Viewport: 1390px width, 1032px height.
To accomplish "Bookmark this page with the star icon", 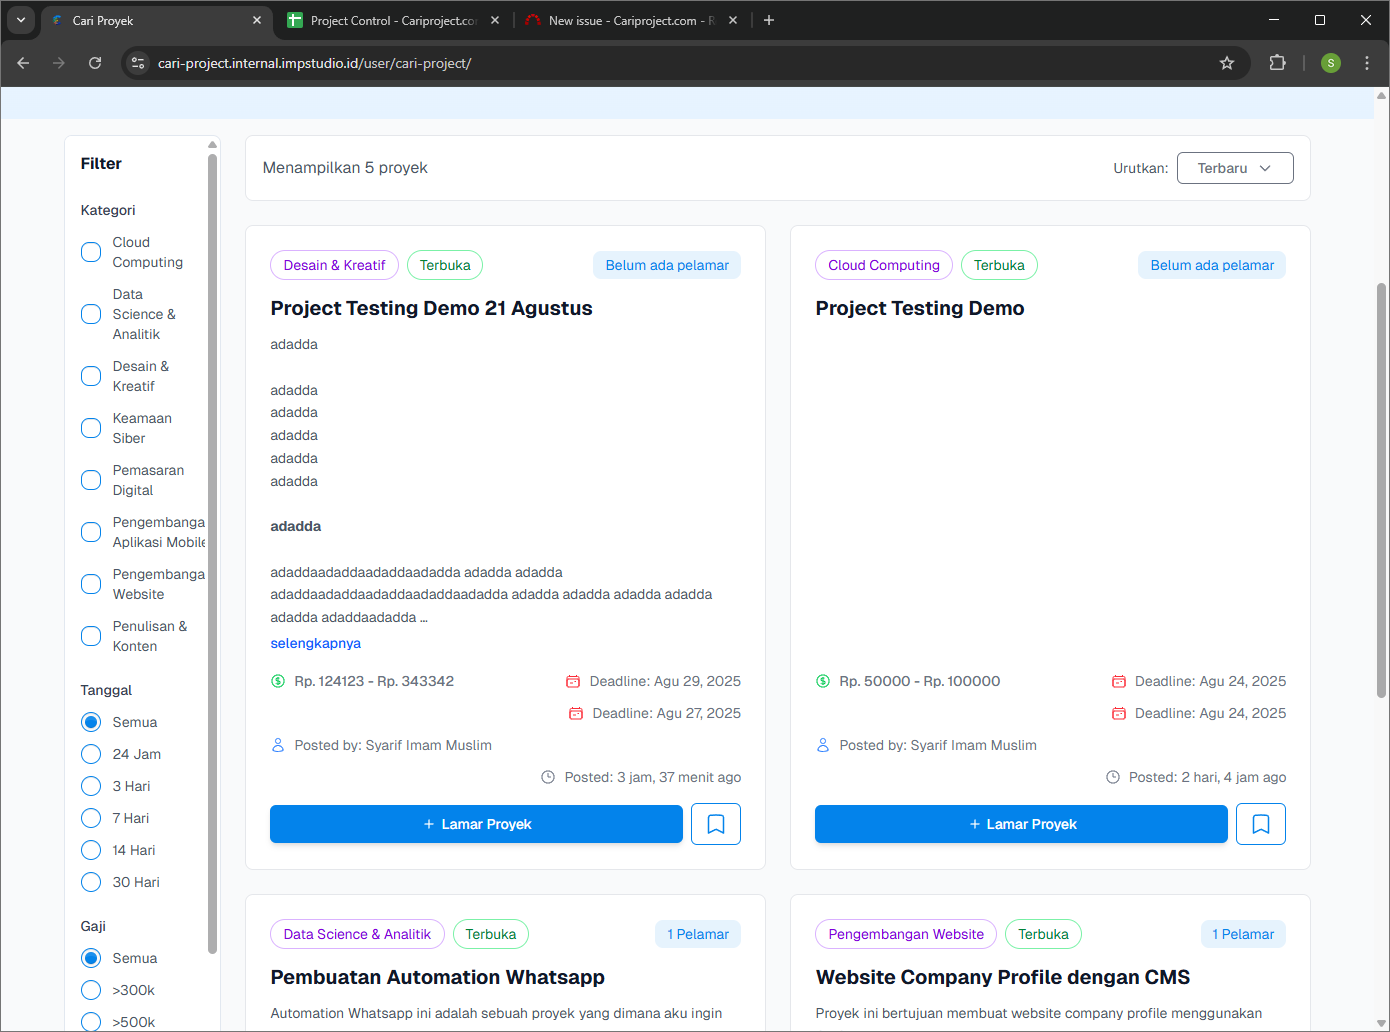I will [x=1227, y=63].
